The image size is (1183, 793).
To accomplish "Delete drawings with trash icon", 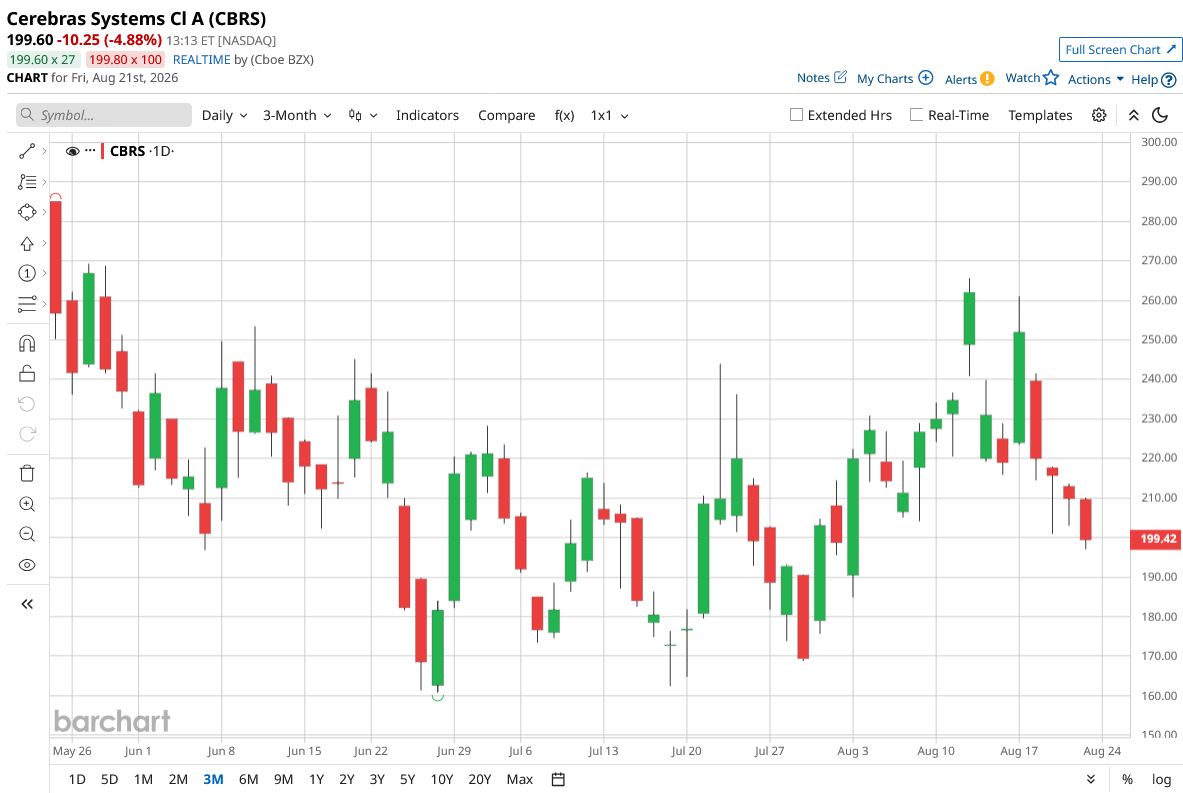I will point(27,473).
